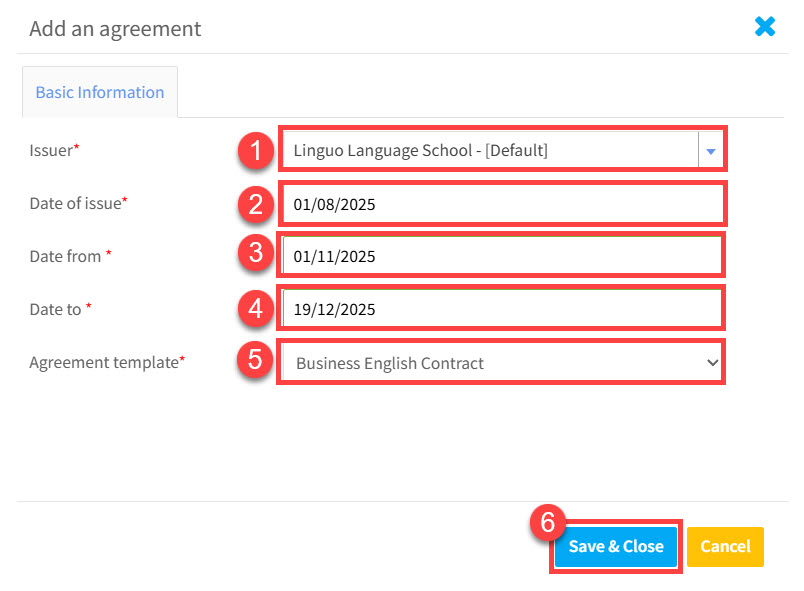Click the Issuer field label
Viewport: 804px width, 591px height.
54,150
